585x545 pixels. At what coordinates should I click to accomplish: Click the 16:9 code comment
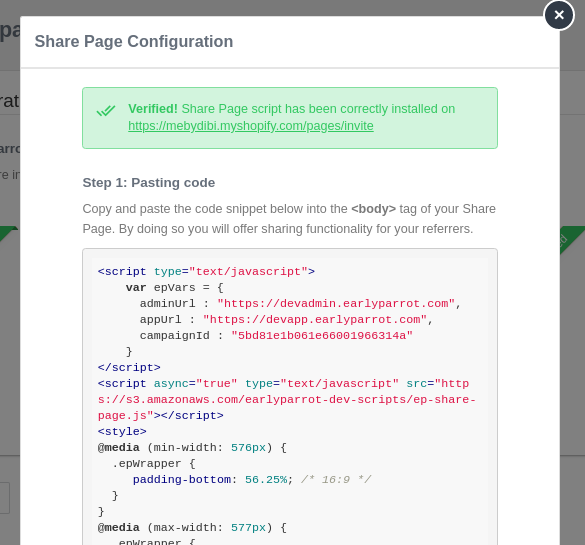tap(336, 480)
